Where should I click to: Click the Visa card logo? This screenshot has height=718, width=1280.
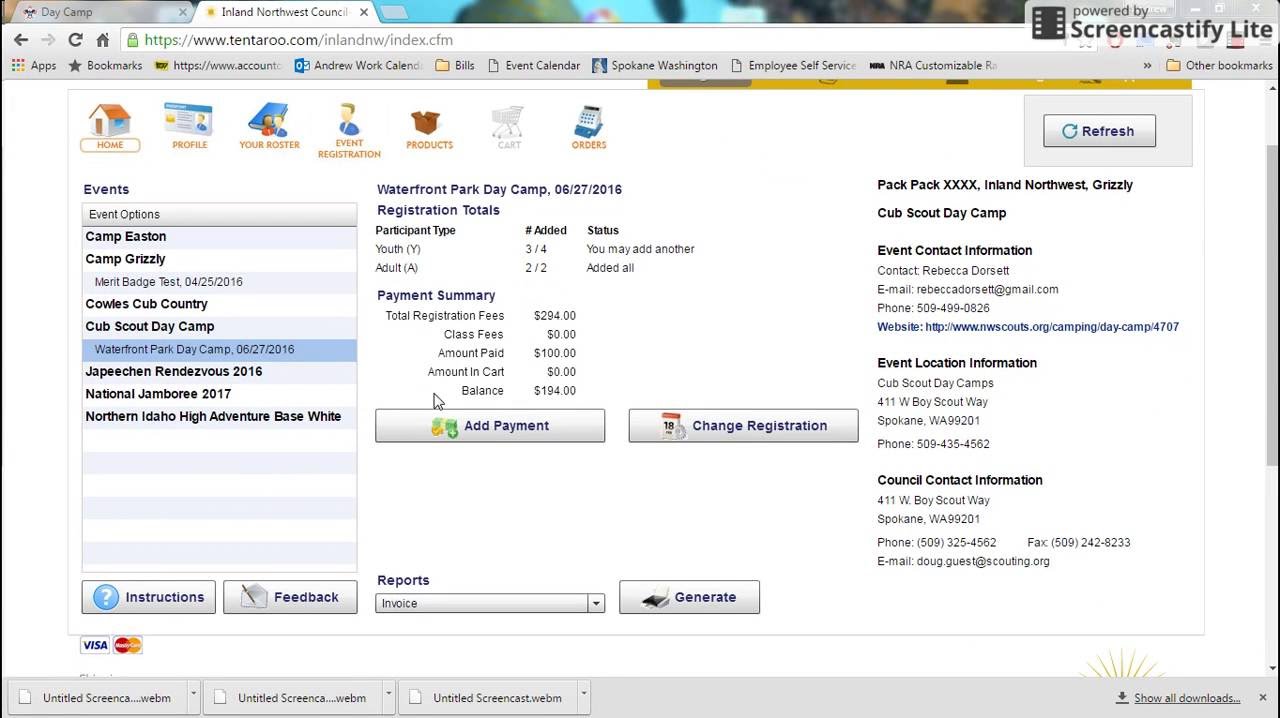click(x=95, y=645)
